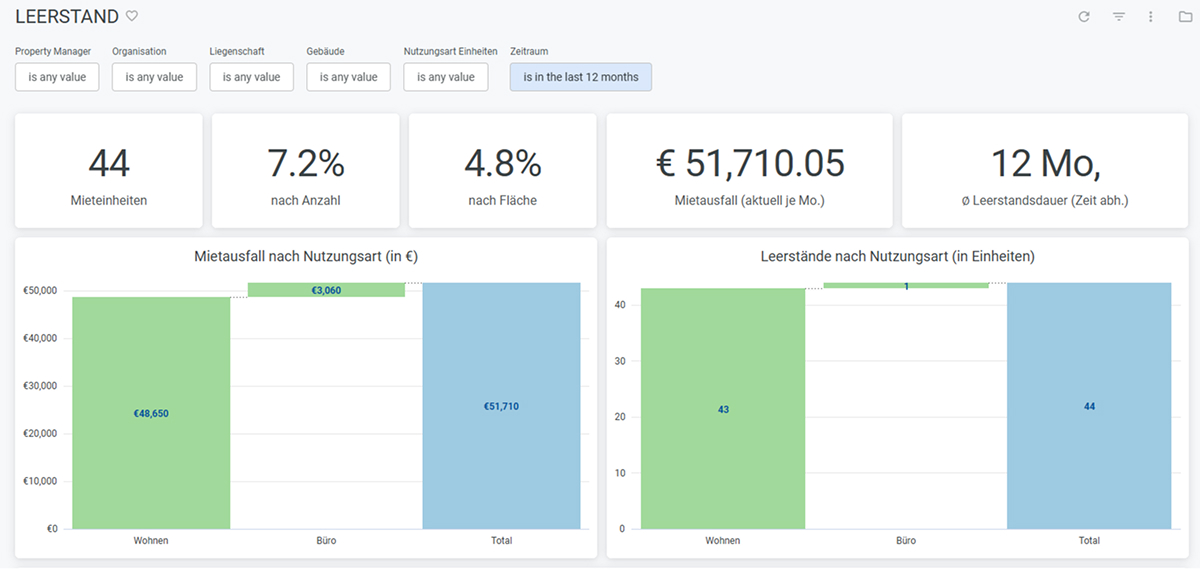Open the Property Manager filter dropdown

(57, 77)
